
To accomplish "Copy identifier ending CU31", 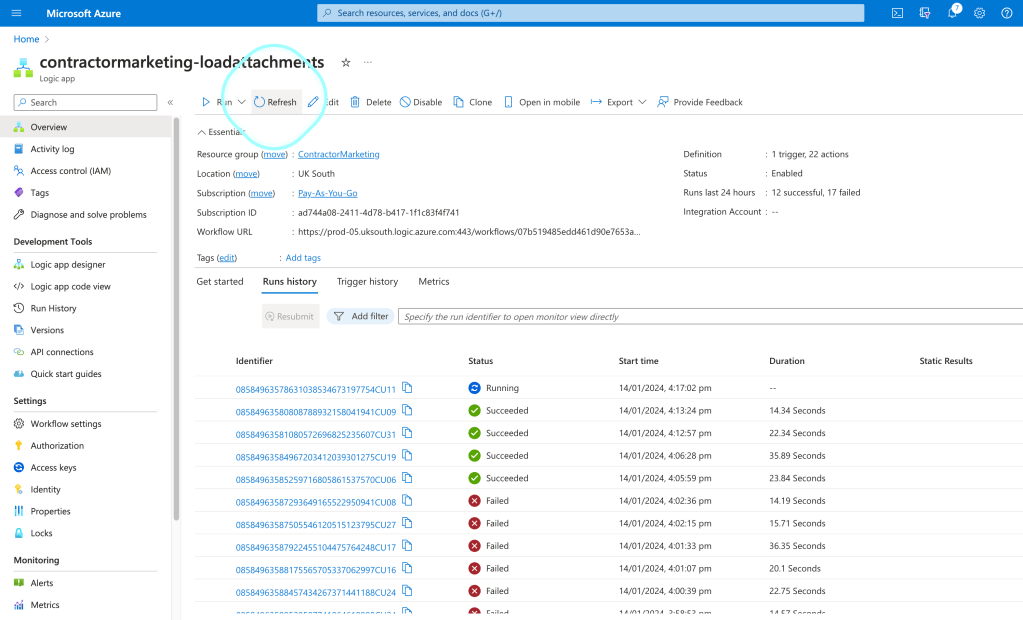I will click(x=407, y=433).
